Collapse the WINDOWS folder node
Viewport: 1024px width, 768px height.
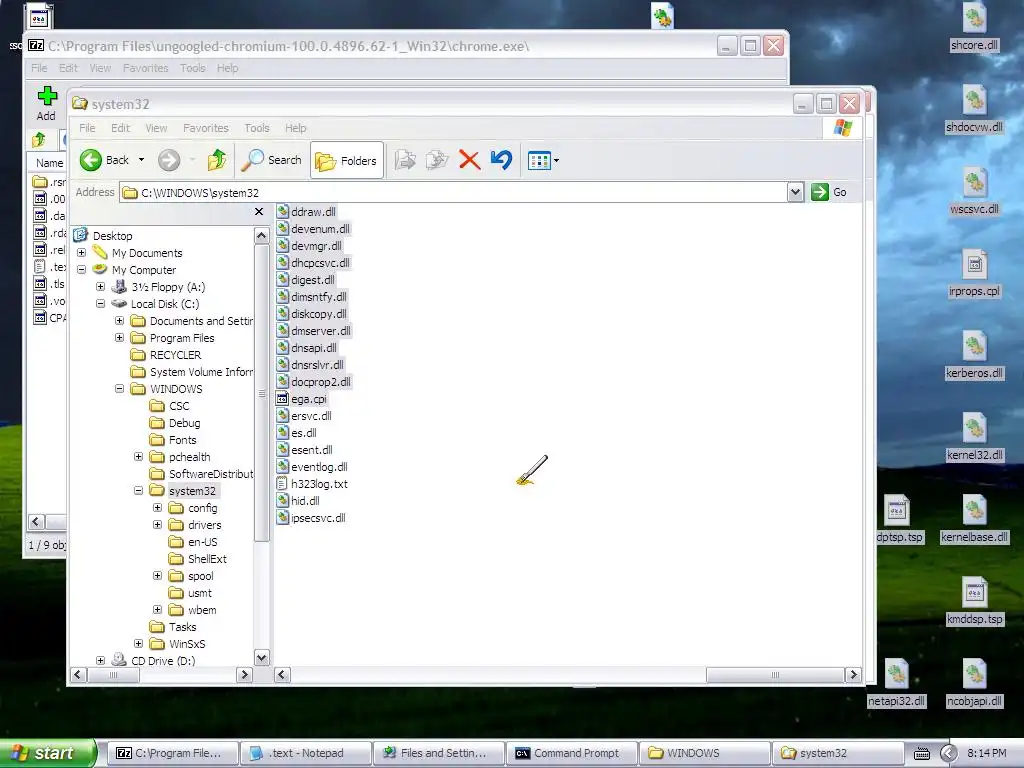pyautogui.click(x=120, y=389)
